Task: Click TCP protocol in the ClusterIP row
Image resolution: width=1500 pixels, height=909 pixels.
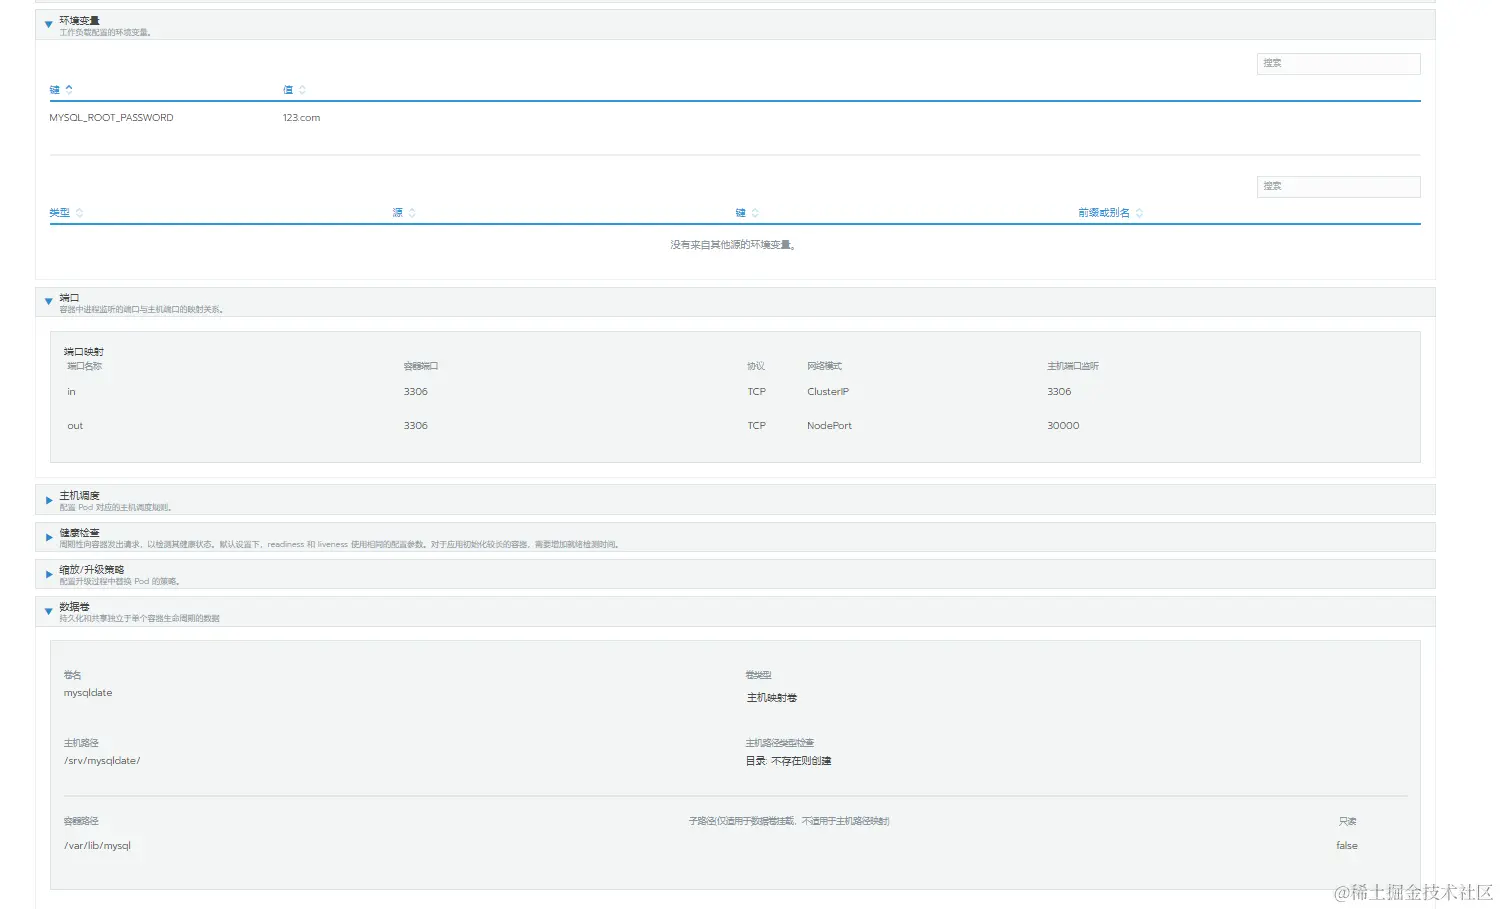Action: (756, 392)
